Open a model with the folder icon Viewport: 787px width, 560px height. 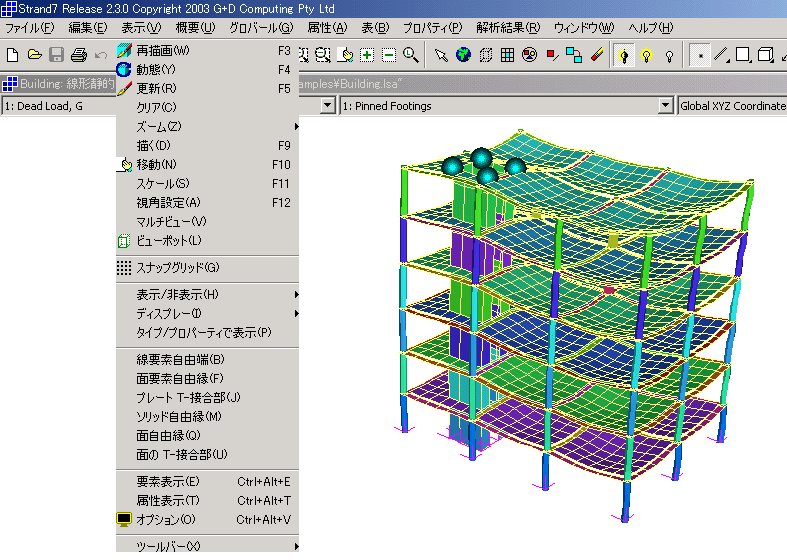[x=35, y=55]
